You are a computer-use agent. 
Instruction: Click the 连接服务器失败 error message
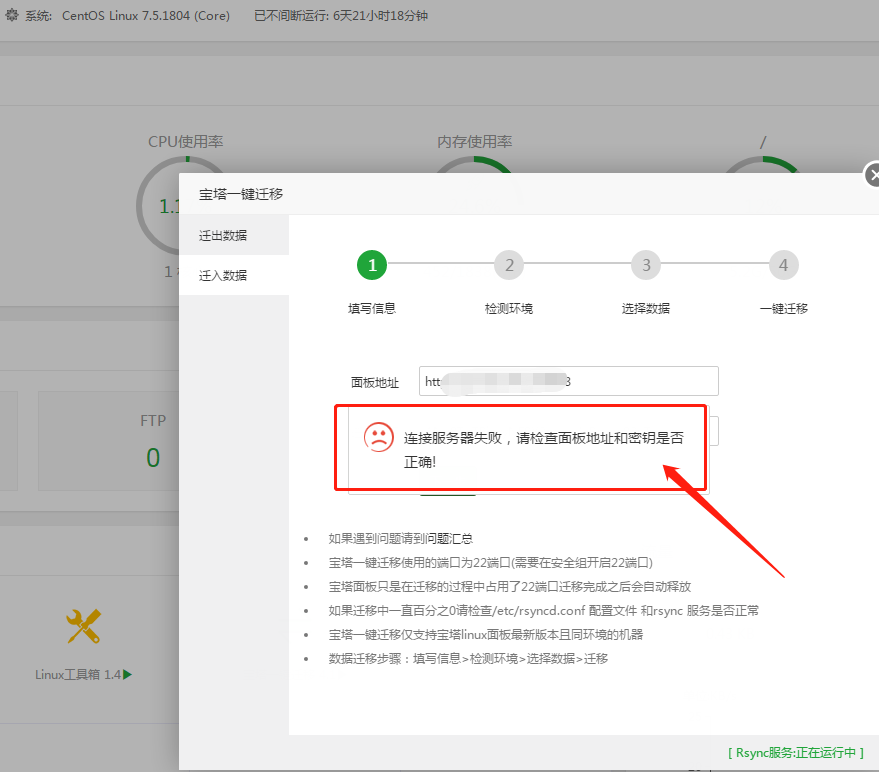[x=544, y=450]
